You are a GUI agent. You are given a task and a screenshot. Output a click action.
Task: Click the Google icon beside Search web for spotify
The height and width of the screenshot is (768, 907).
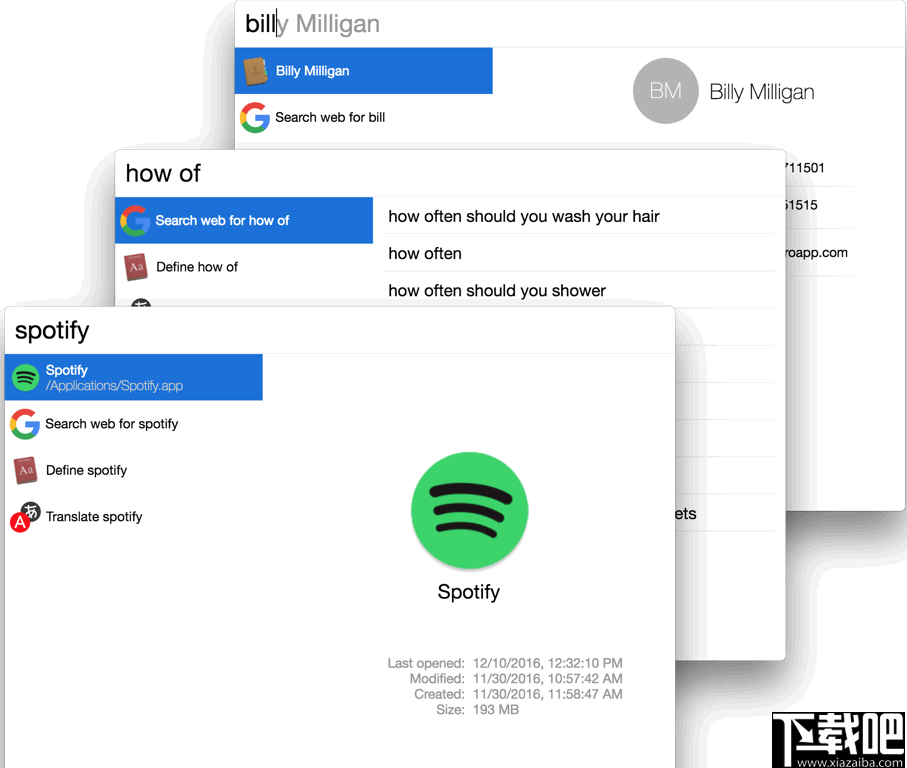point(25,424)
